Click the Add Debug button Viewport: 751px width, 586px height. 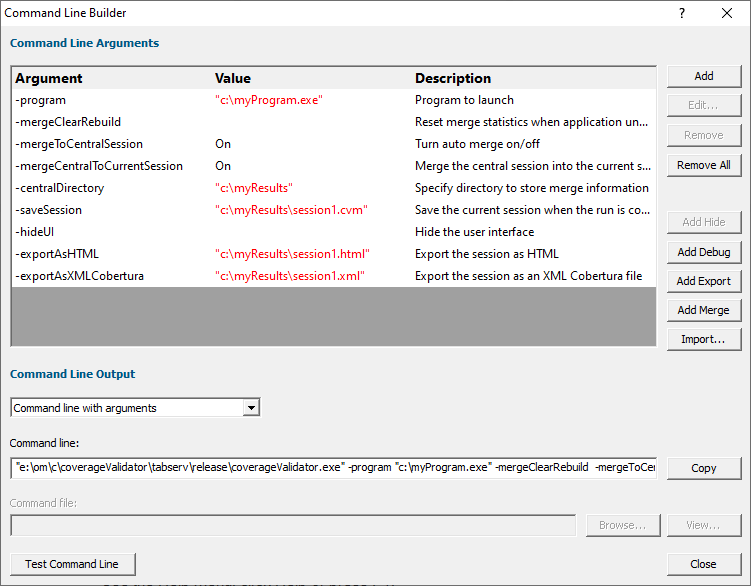click(704, 252)
